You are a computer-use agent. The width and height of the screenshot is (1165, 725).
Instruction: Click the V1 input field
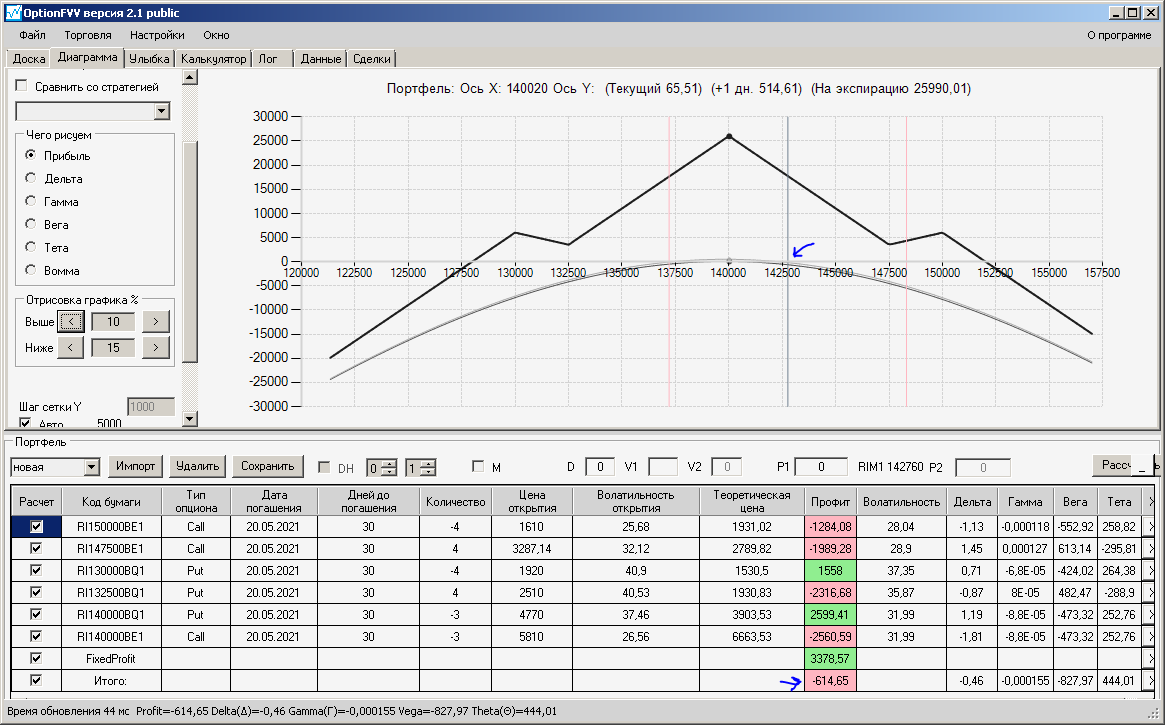point(663,466)
